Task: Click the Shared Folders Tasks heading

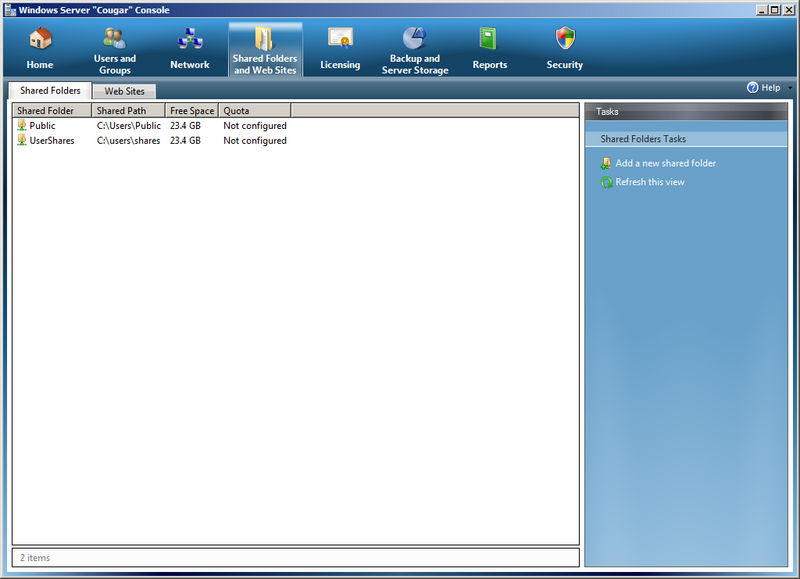Action: click(x=686, y=139)
